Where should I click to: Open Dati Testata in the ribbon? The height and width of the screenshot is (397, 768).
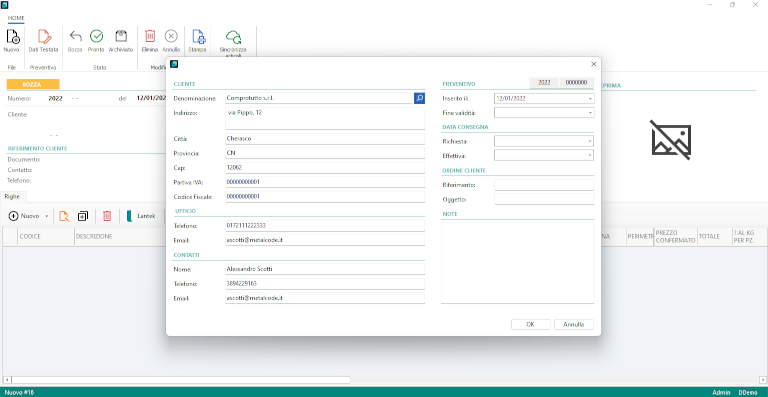click(x=44, y=37)
